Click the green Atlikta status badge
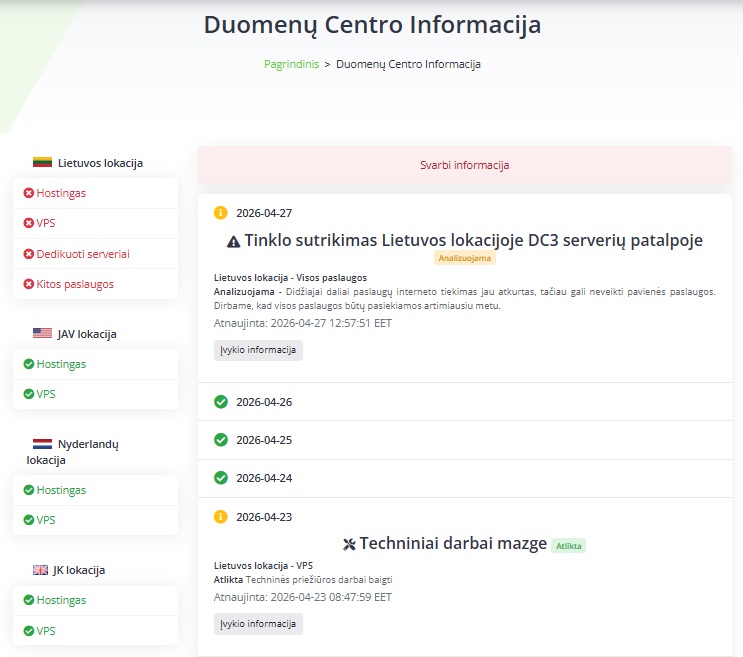743x657 pixels. point(568,545)
